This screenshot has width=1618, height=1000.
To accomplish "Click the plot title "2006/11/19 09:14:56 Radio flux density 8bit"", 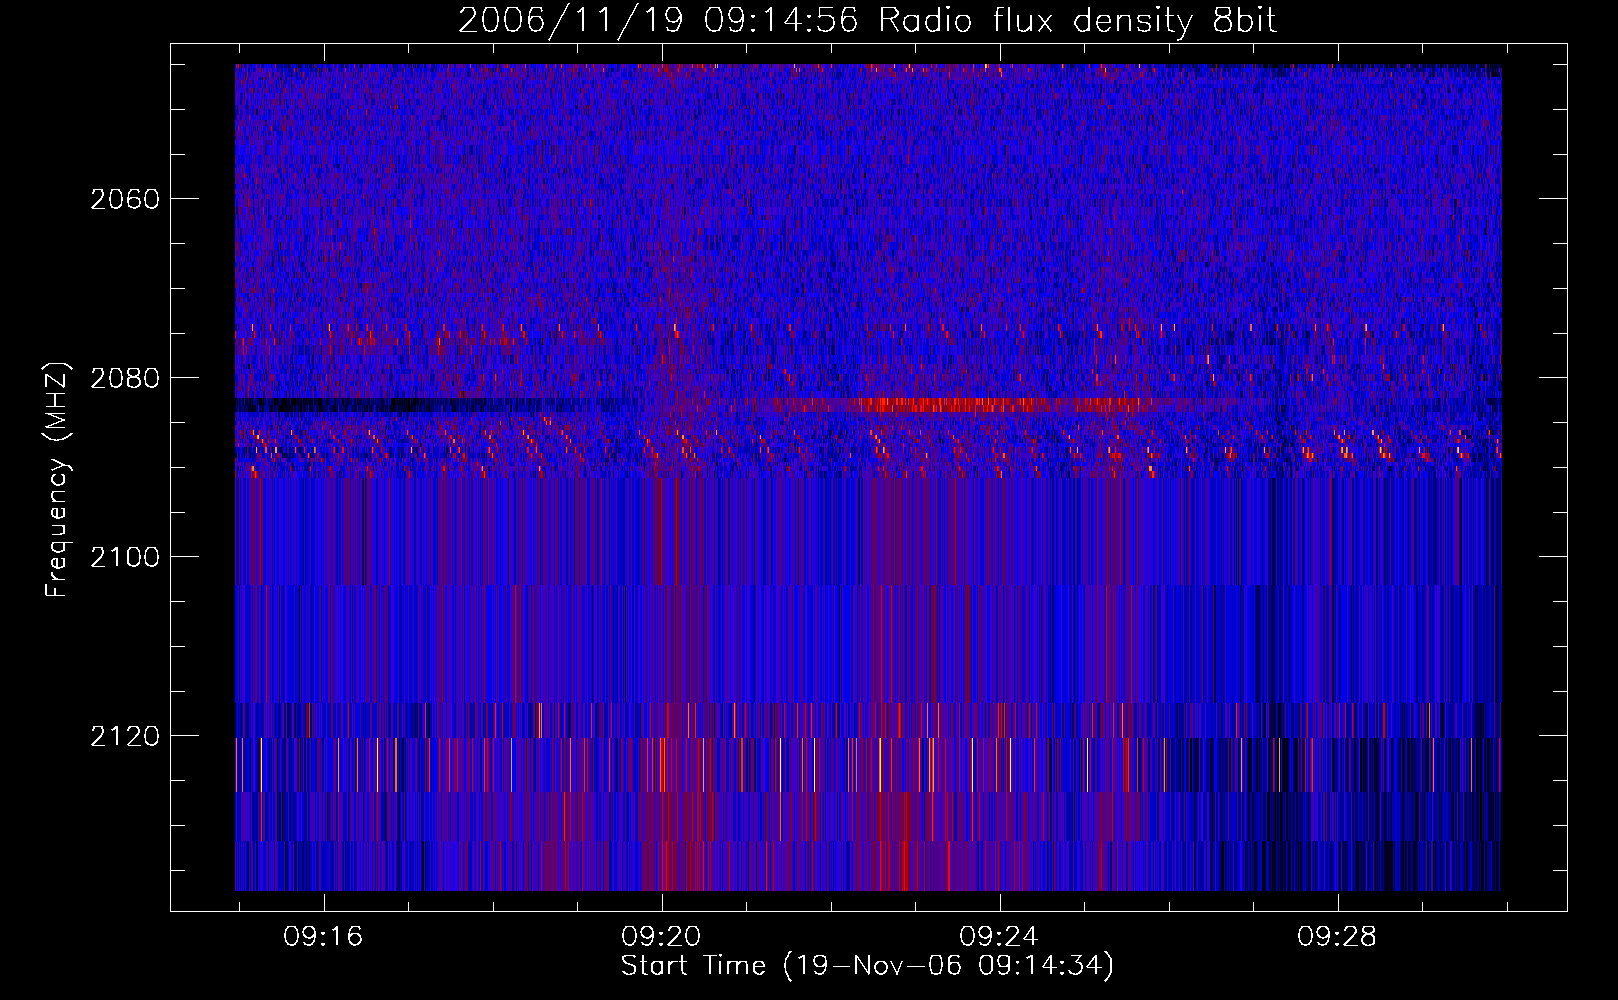I will coord(867,20).
